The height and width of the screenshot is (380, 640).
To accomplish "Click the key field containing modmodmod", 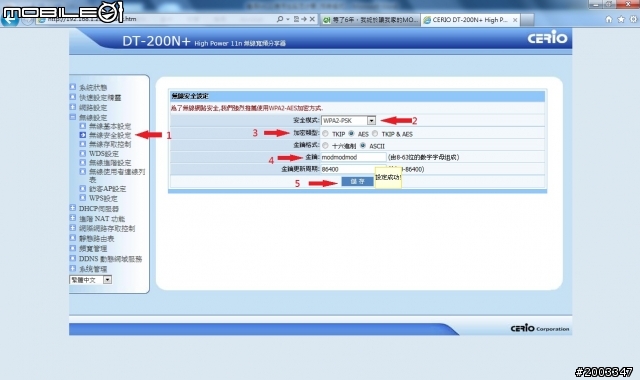I will pyautogui.click(x=353, y=157).
